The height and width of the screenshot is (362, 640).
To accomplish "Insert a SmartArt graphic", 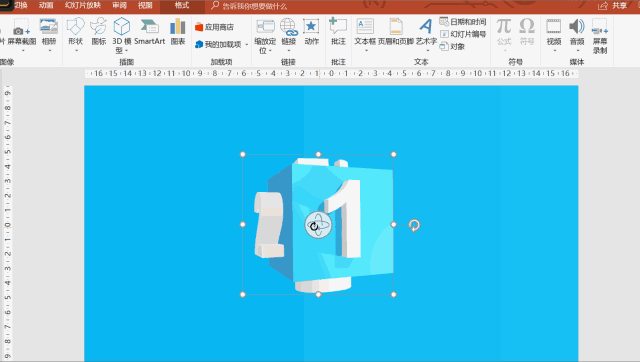I will [149, 32].
